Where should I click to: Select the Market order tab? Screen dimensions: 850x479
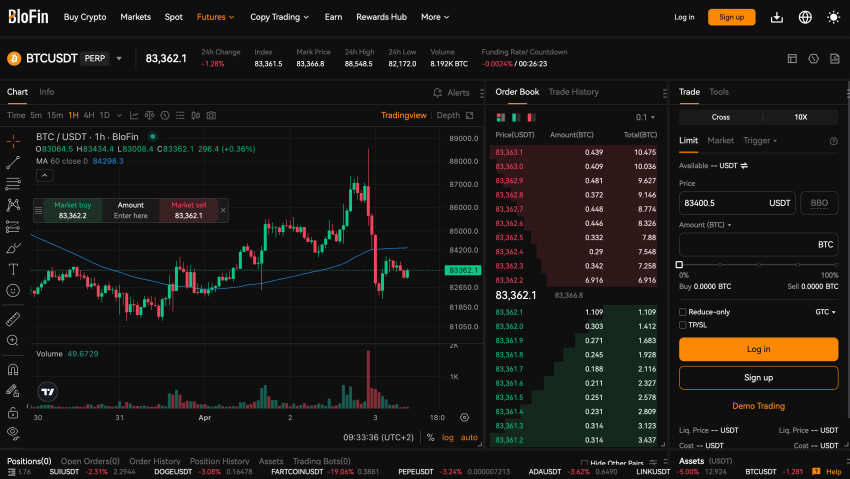[x=720, y=141]
